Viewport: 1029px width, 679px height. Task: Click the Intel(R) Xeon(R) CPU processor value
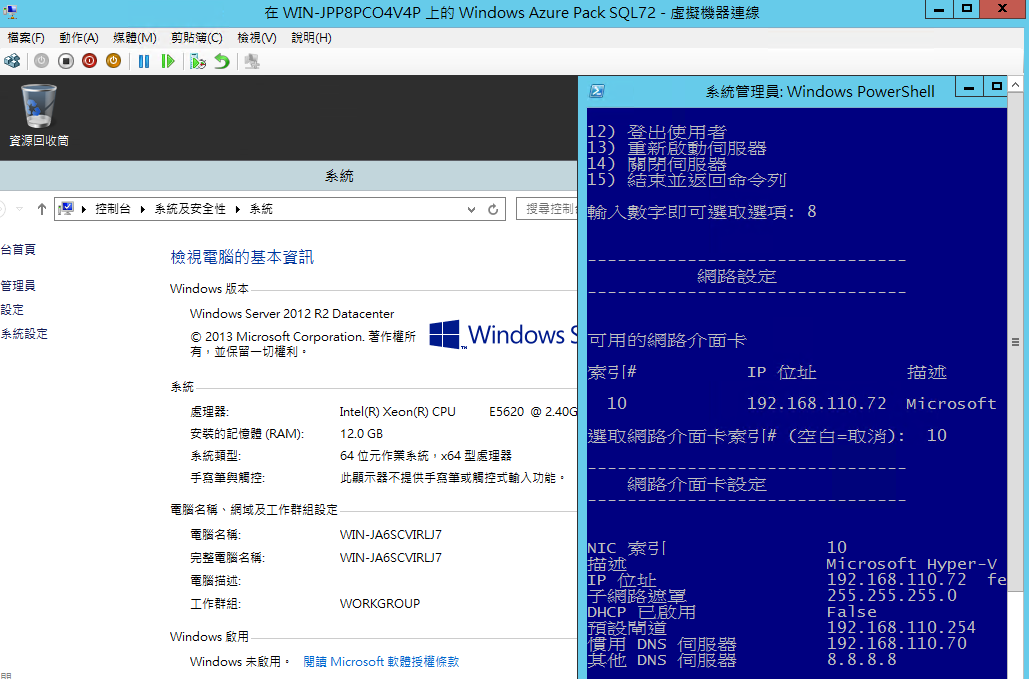(458, 411)
